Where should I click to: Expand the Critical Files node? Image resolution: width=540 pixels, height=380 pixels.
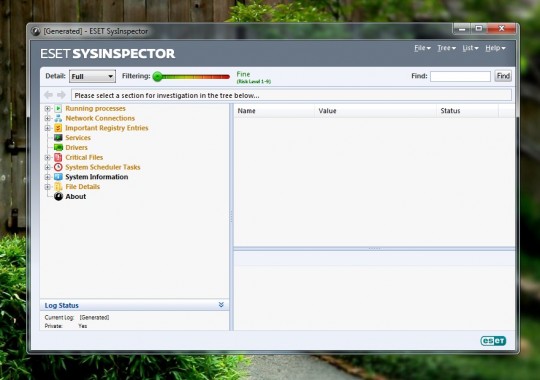48,157
